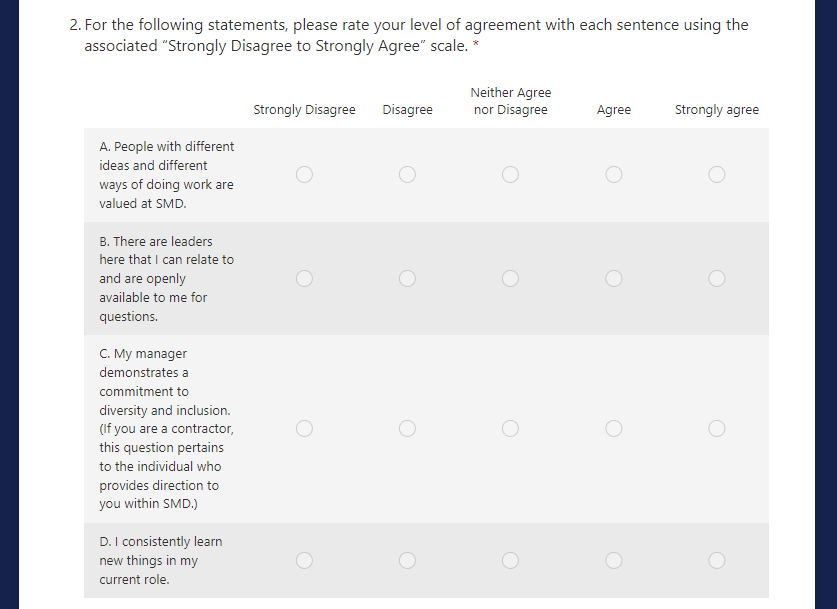Choose Disagree for statement B about leaders

click(x=407, y=278)
